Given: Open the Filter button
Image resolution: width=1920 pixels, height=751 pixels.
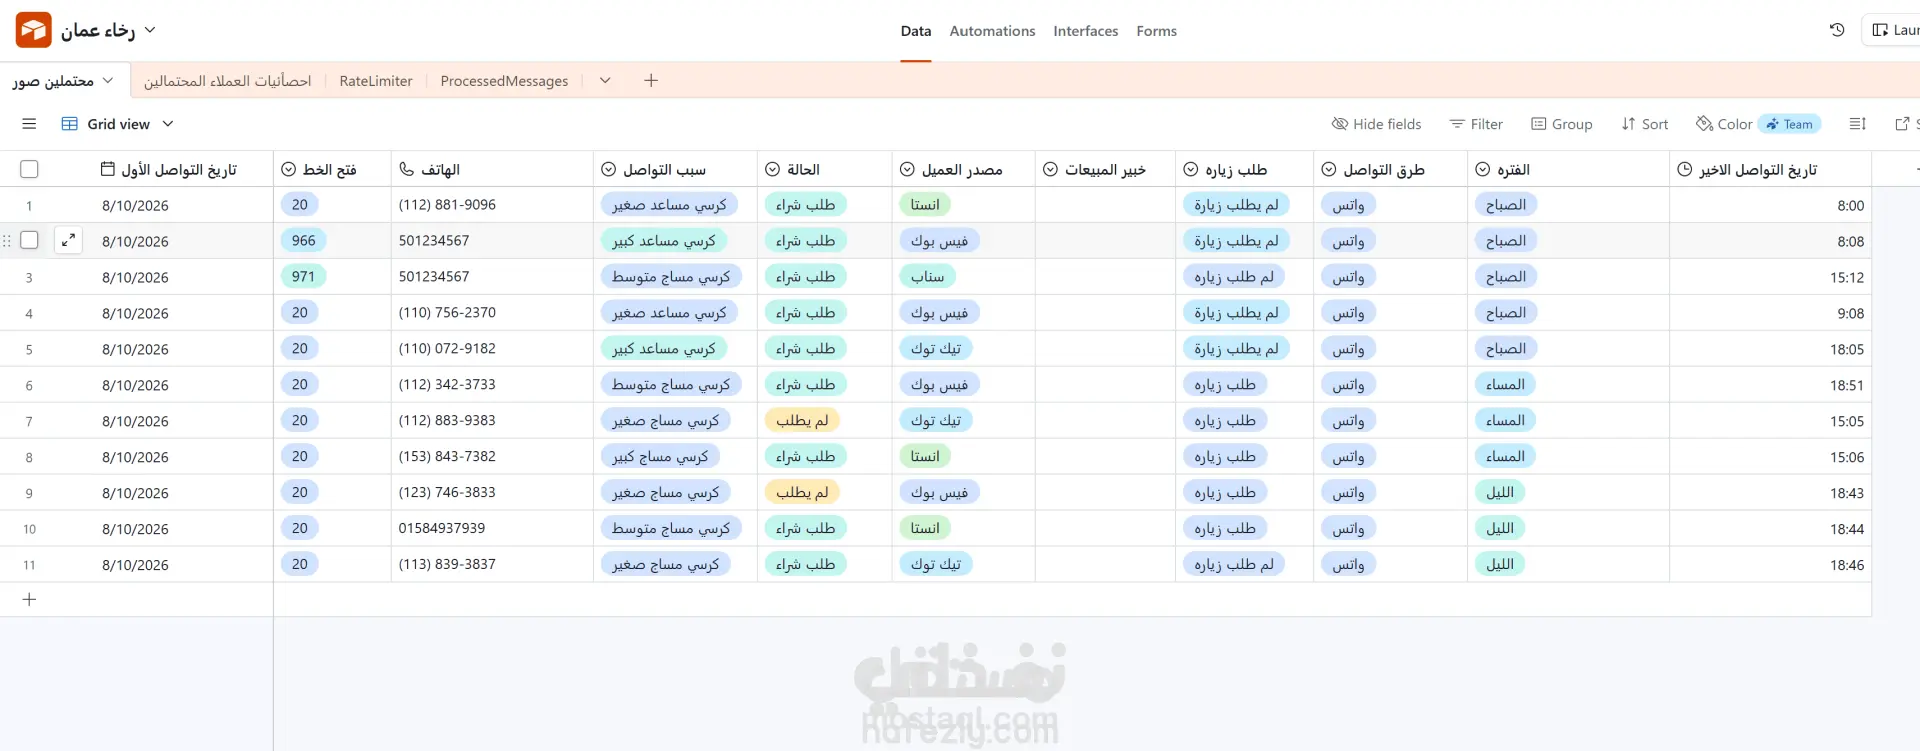Looking at the screenshot, I should point(1476,124).
